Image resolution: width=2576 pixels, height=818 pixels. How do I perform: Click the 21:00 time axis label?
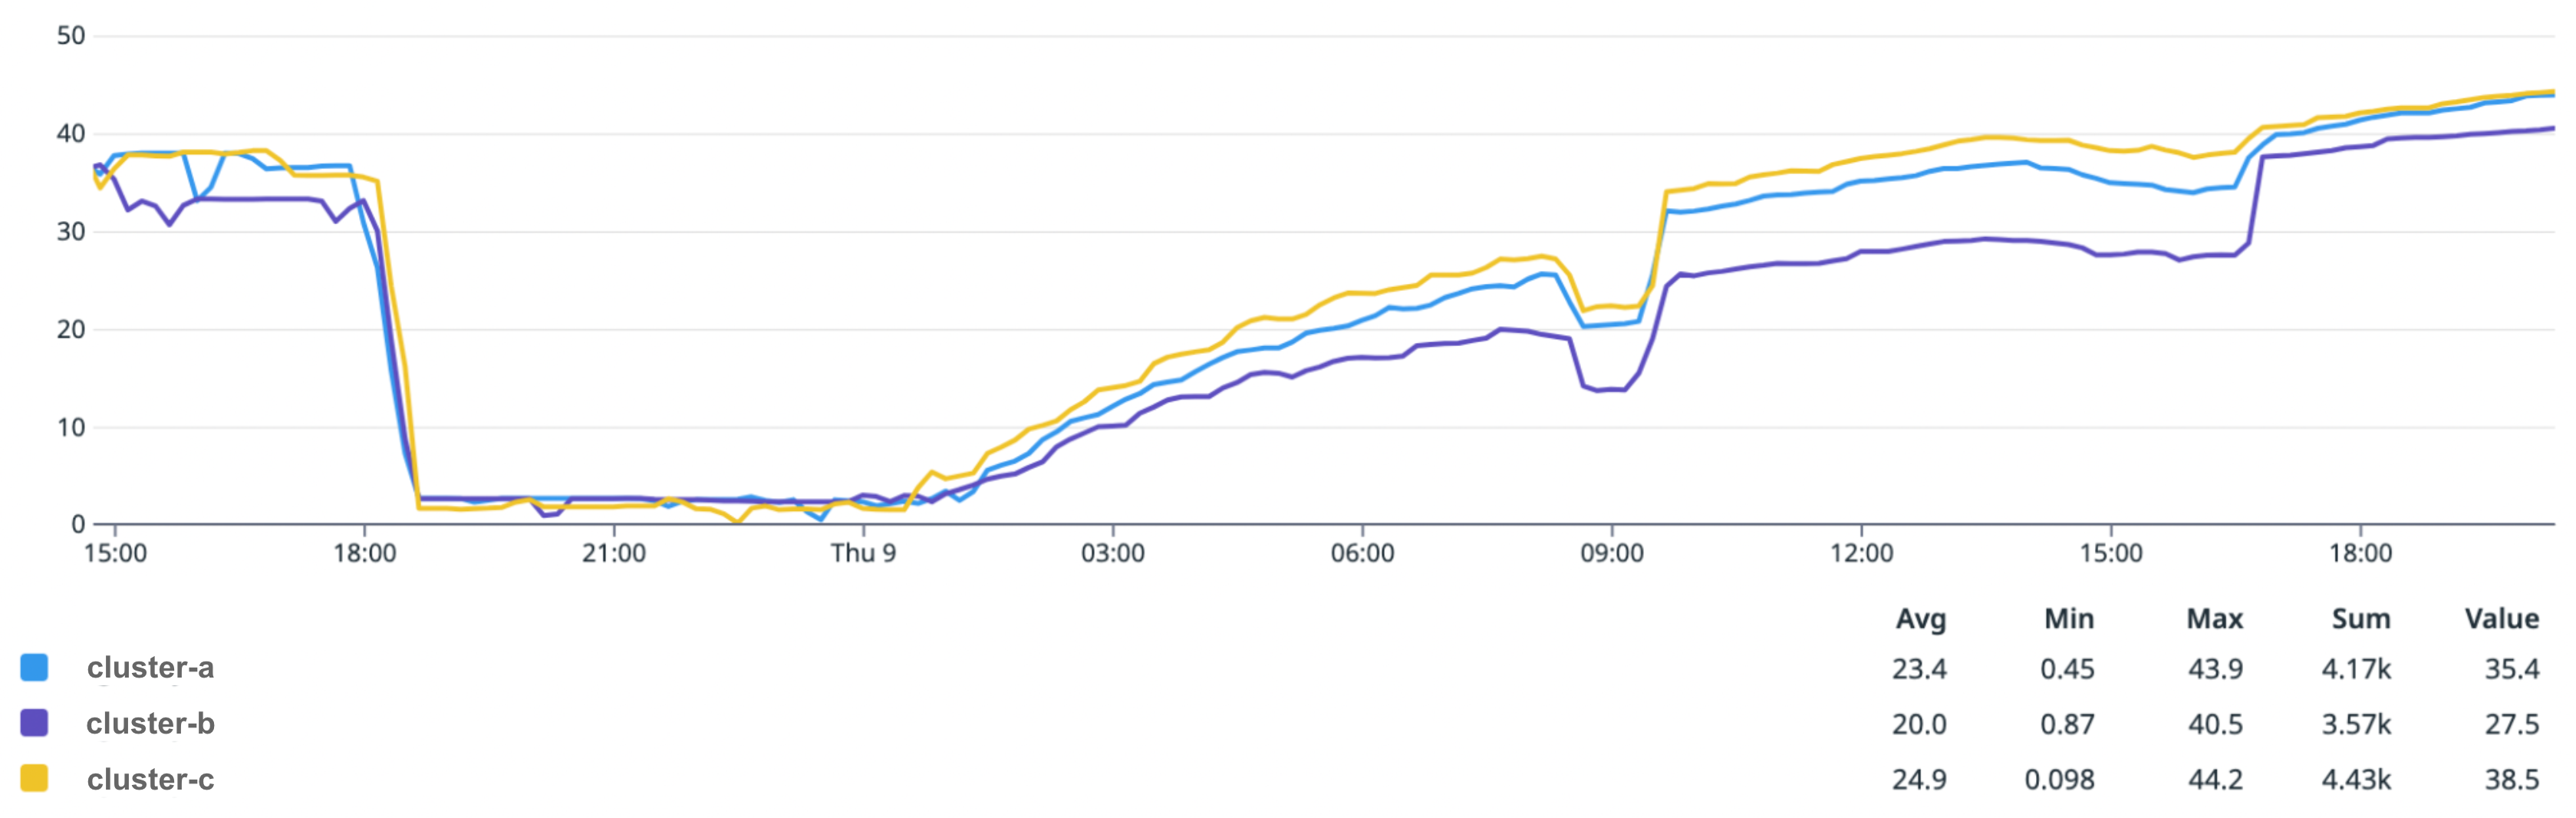[x=613, y=553]
